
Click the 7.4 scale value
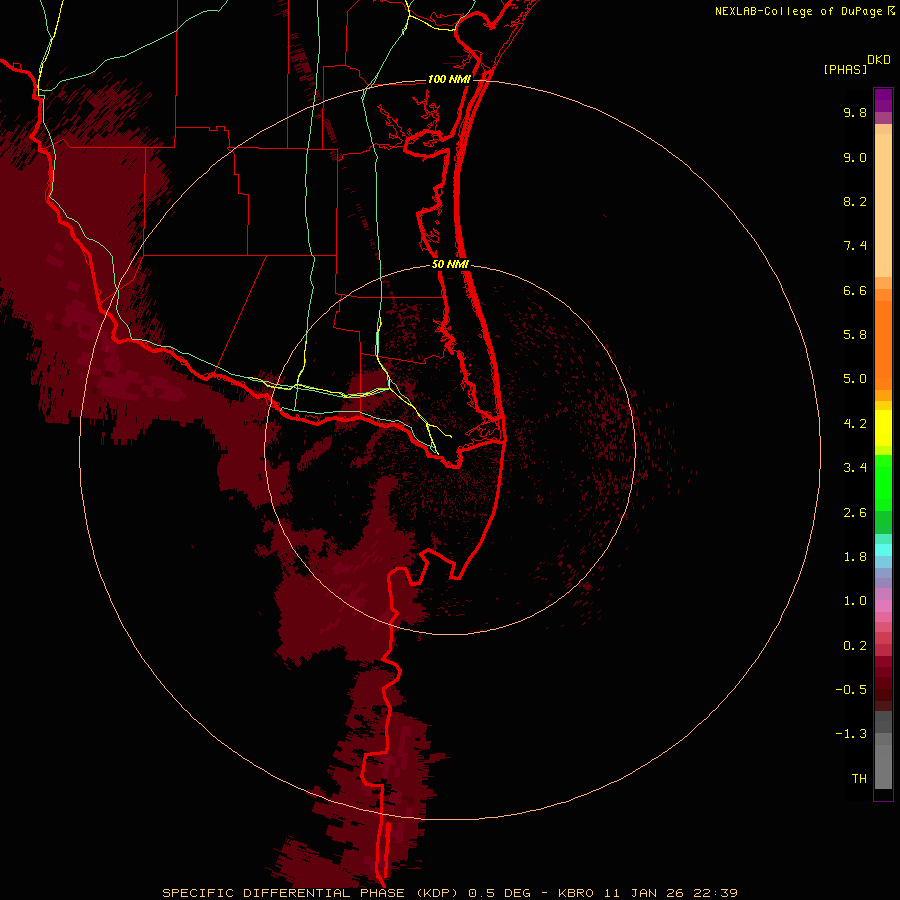coord(855,246)
